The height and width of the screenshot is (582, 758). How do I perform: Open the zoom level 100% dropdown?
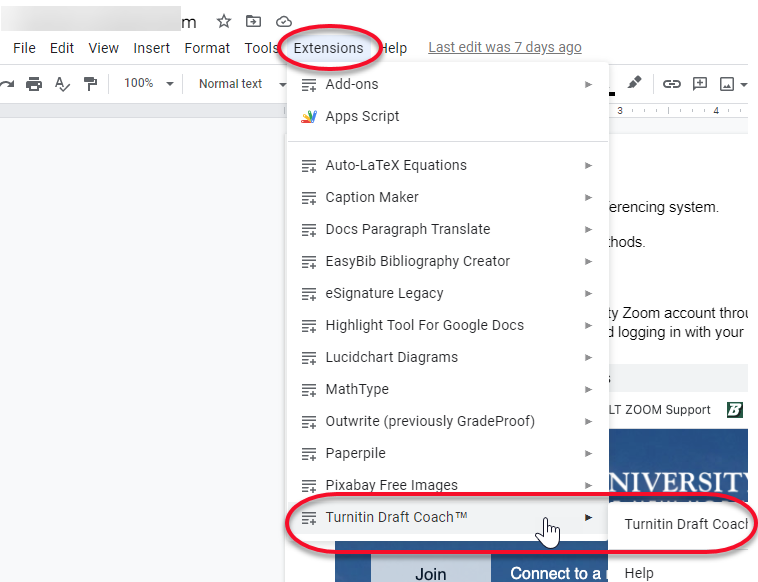pyautogui.click(x=148, y=84)
